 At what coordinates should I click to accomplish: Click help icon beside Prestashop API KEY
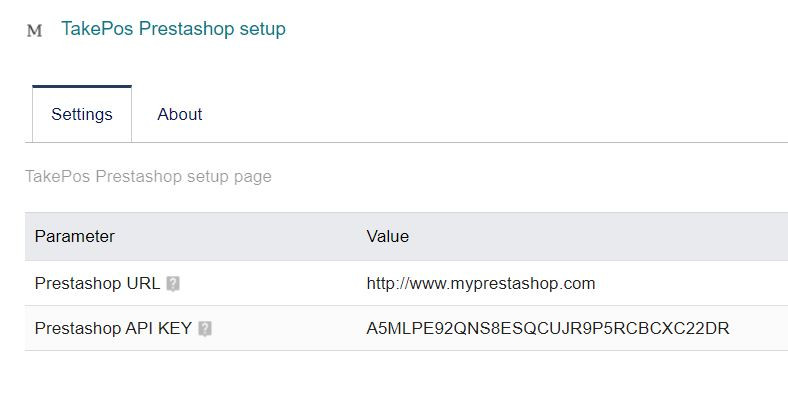pyautogui.click(x=205, y=328)
